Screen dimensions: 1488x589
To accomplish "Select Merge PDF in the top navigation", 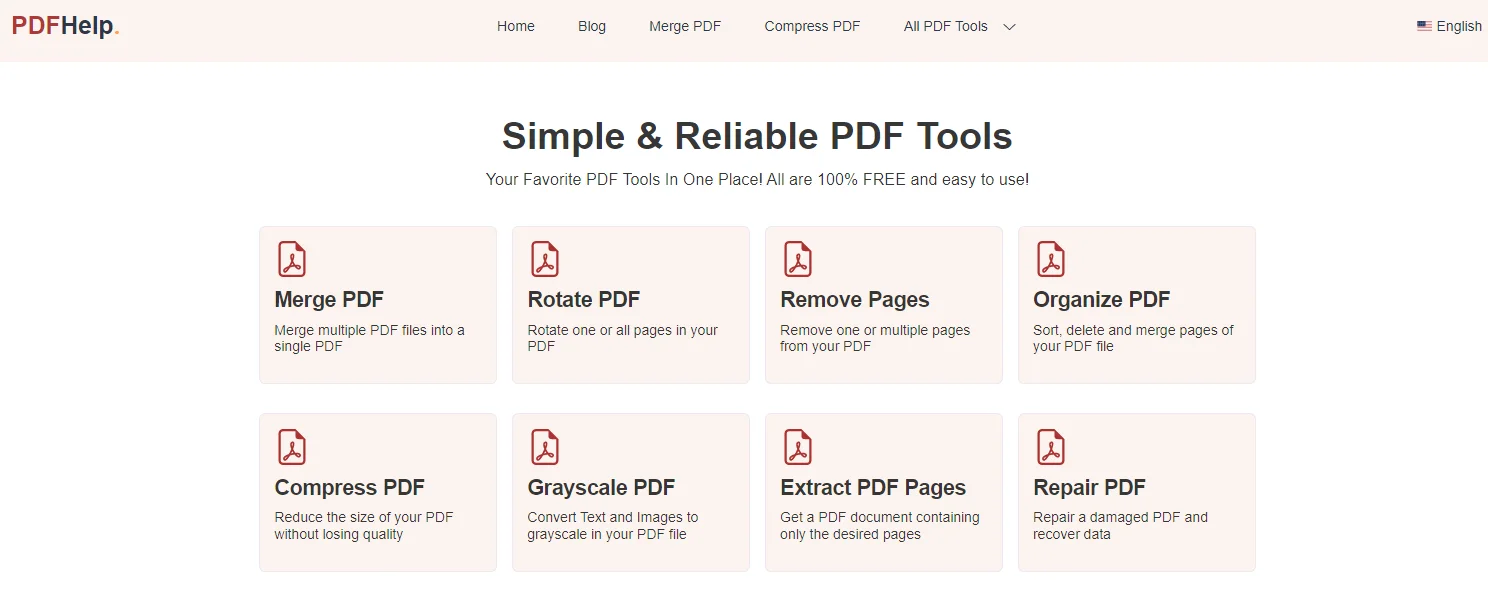I will [x=685, y=26].
